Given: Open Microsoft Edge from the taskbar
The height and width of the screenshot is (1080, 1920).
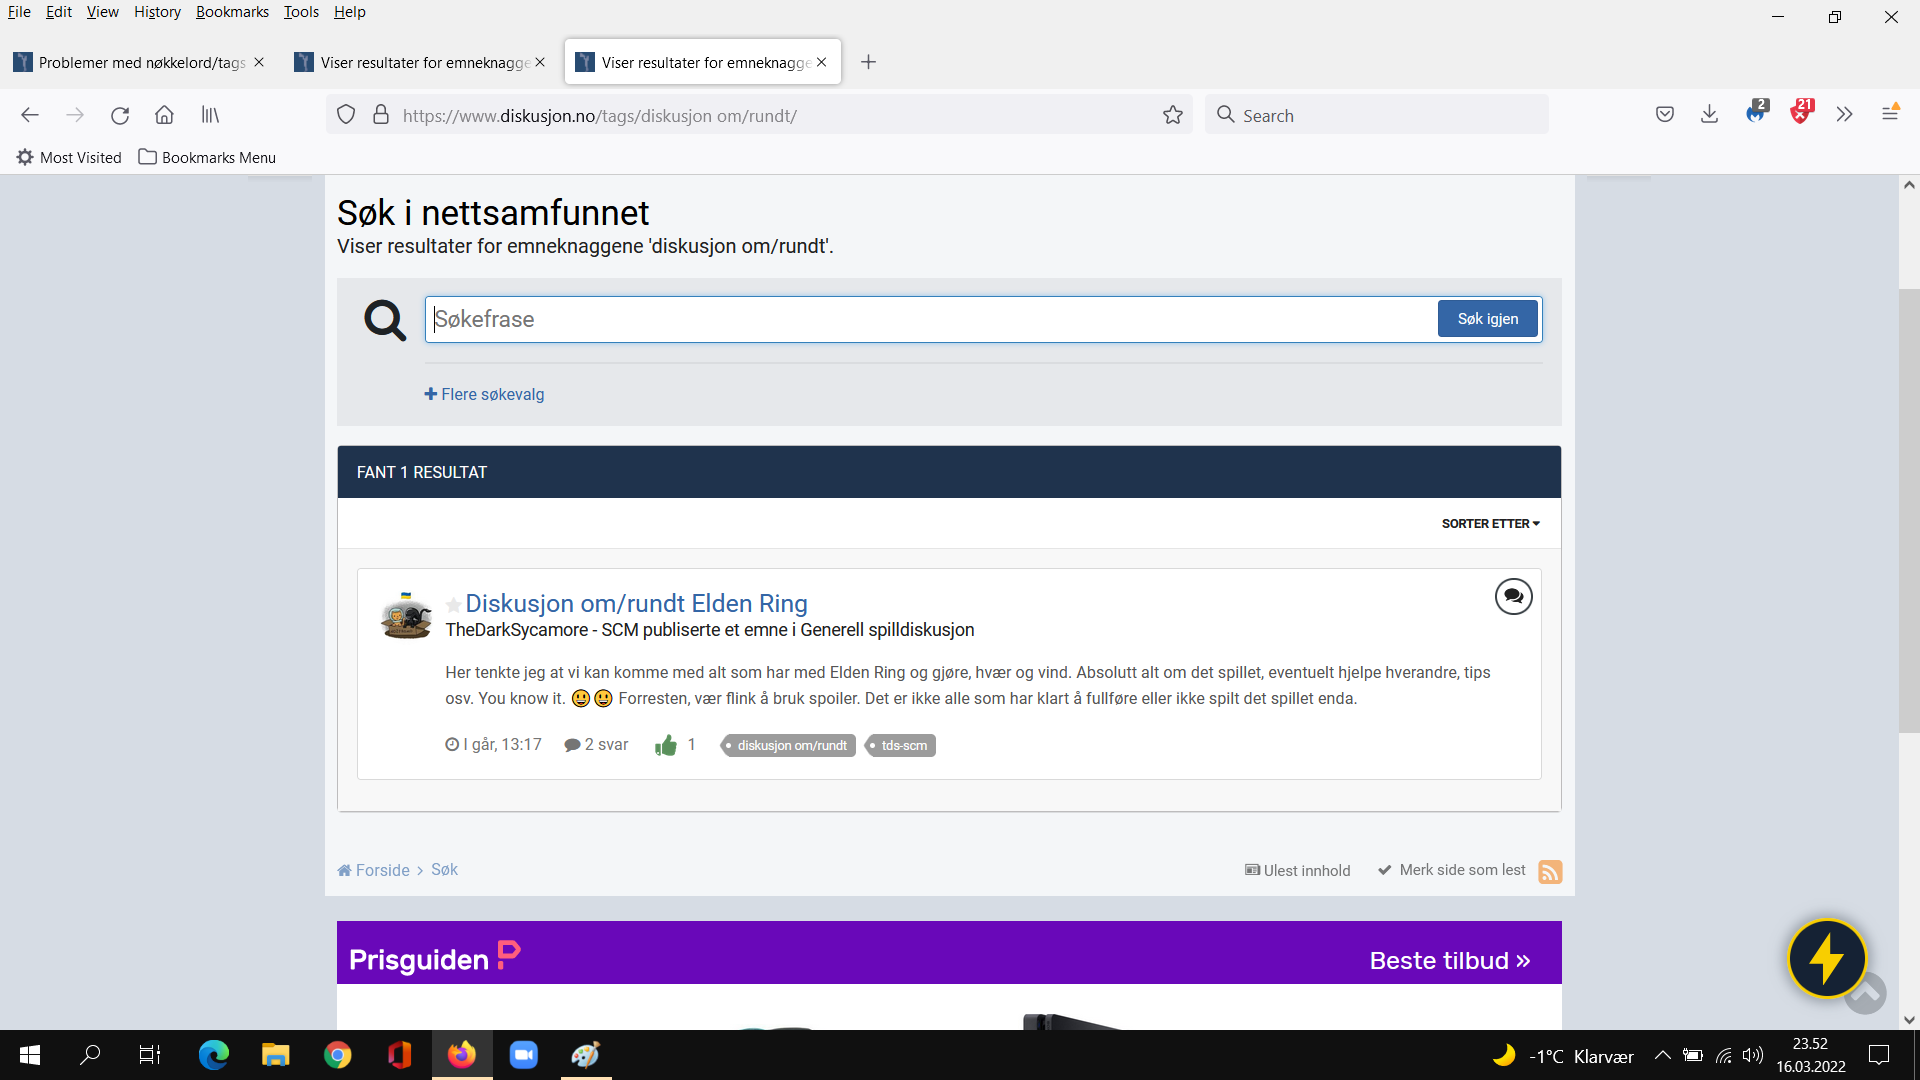Looking at the screenshot, I should point(213,1055).
